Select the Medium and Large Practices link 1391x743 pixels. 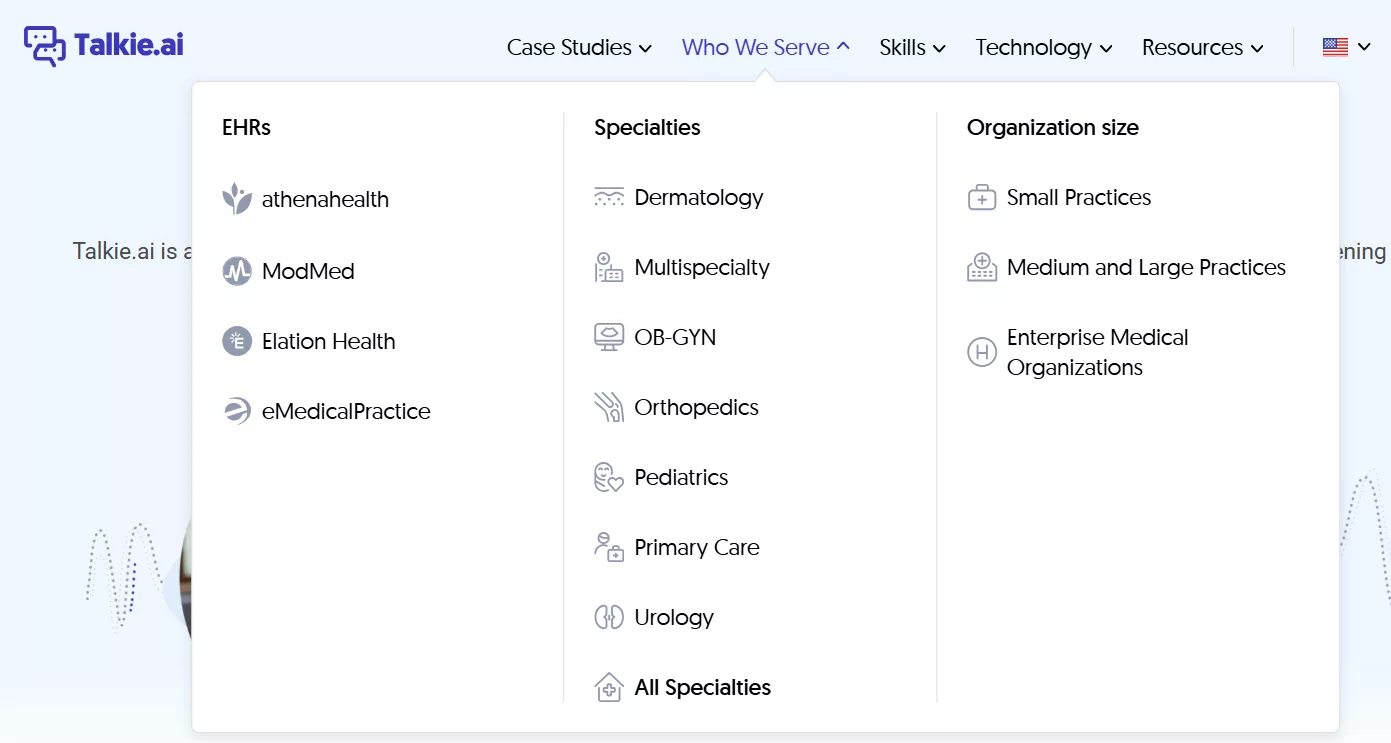(1146, 267)
